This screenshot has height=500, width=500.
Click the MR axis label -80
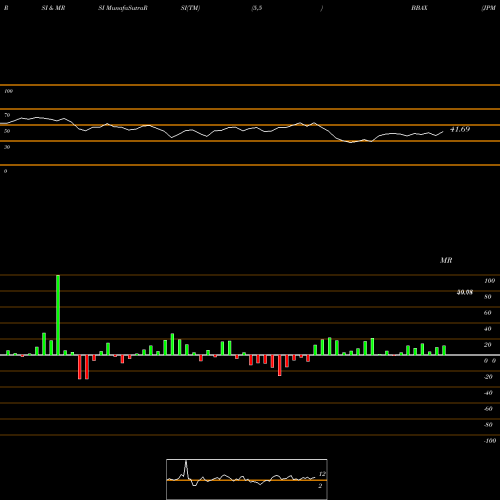488,425
